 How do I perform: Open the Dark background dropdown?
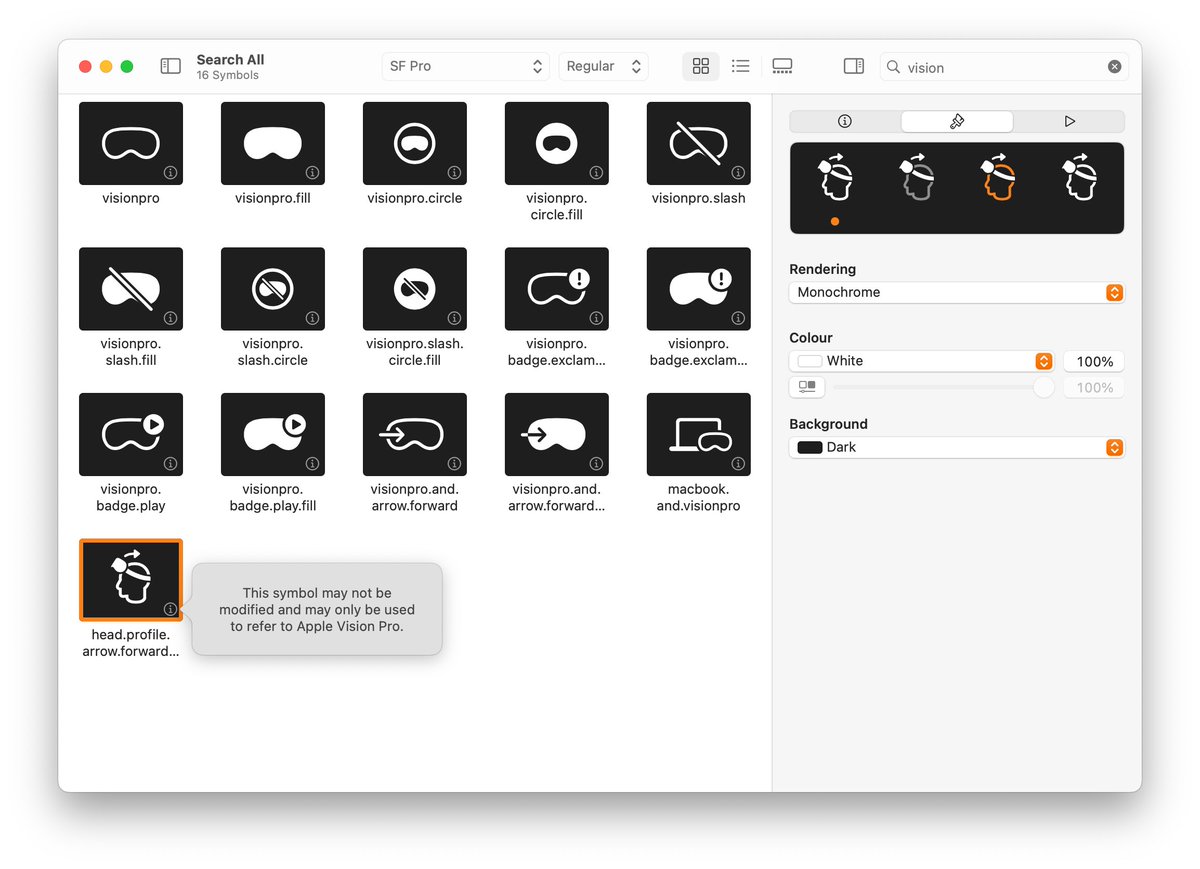click(957, 447)
